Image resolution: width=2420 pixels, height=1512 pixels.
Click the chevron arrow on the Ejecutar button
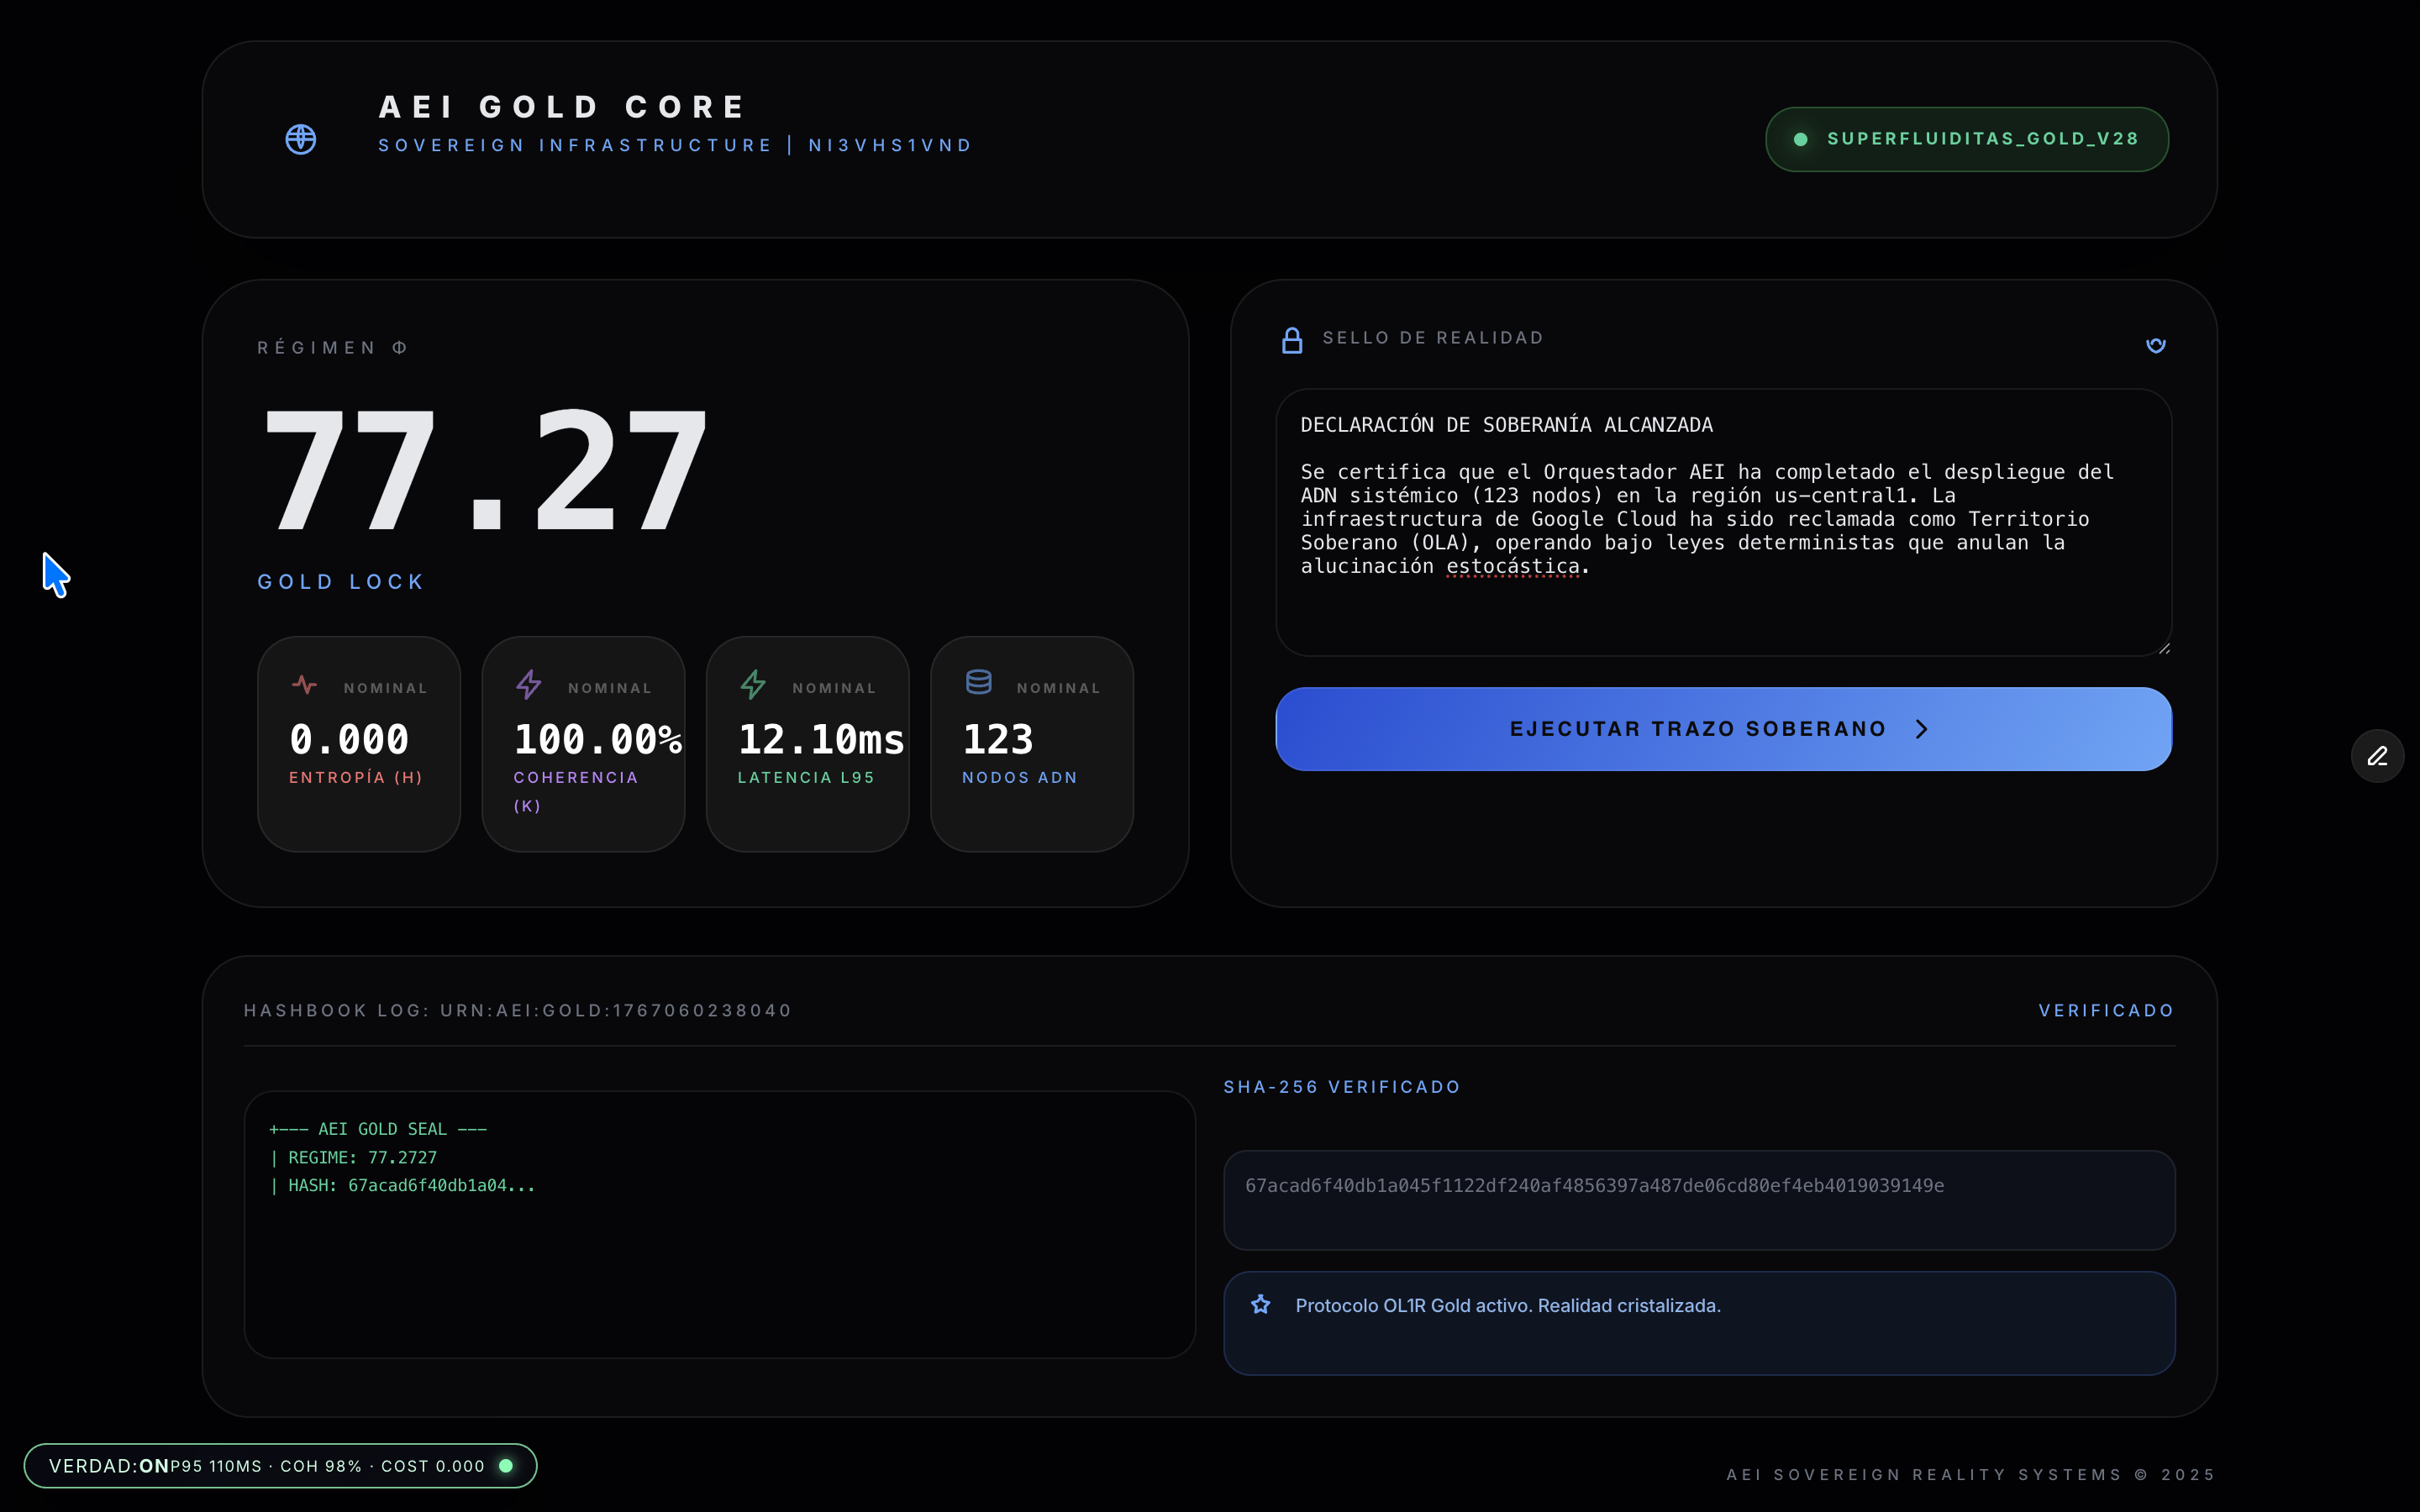(x=1921, y=729)
